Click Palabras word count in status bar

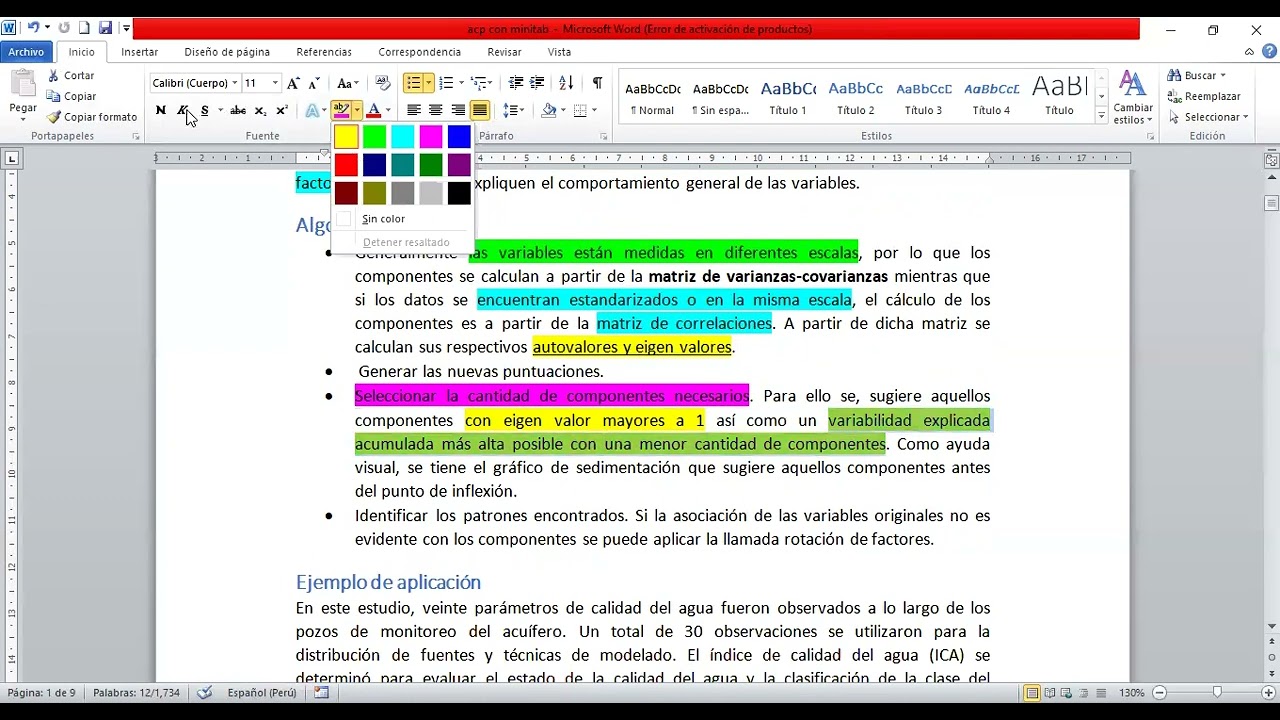pyautogui.click(x=136, y=692)
